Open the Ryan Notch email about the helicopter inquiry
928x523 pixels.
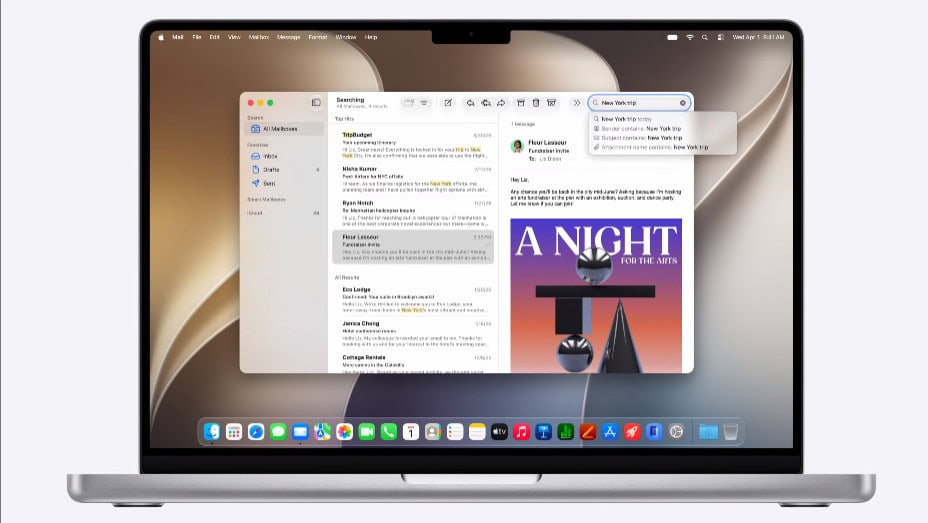413,213
